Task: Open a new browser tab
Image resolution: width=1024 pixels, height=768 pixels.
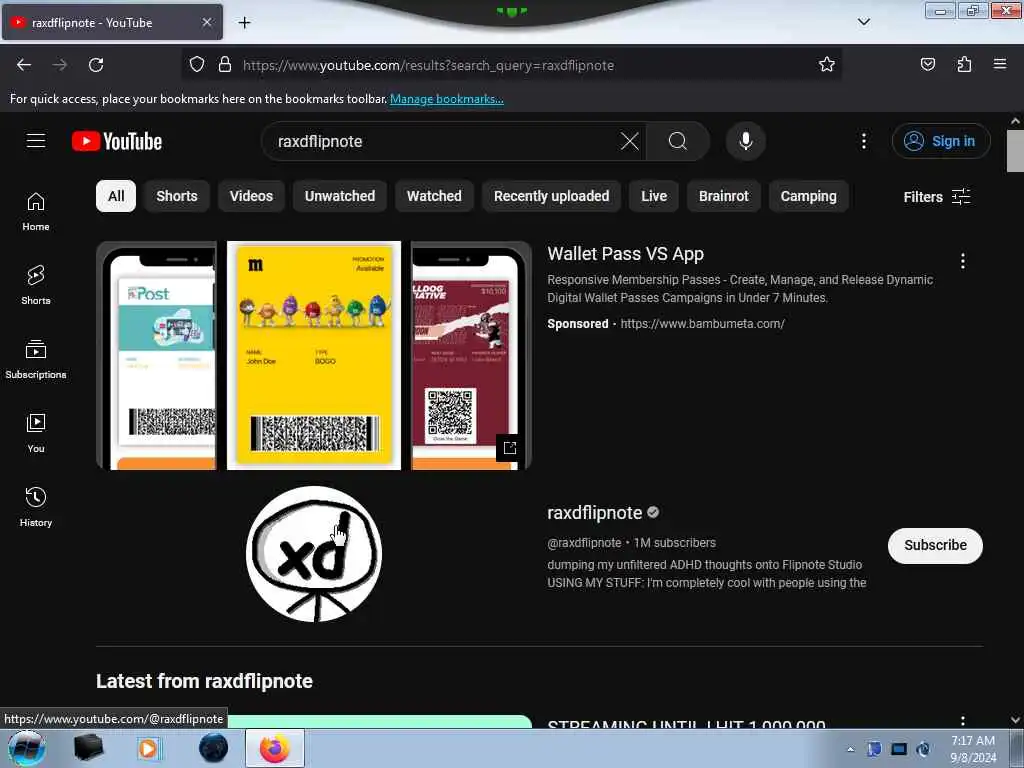Action: coord(244,23)
